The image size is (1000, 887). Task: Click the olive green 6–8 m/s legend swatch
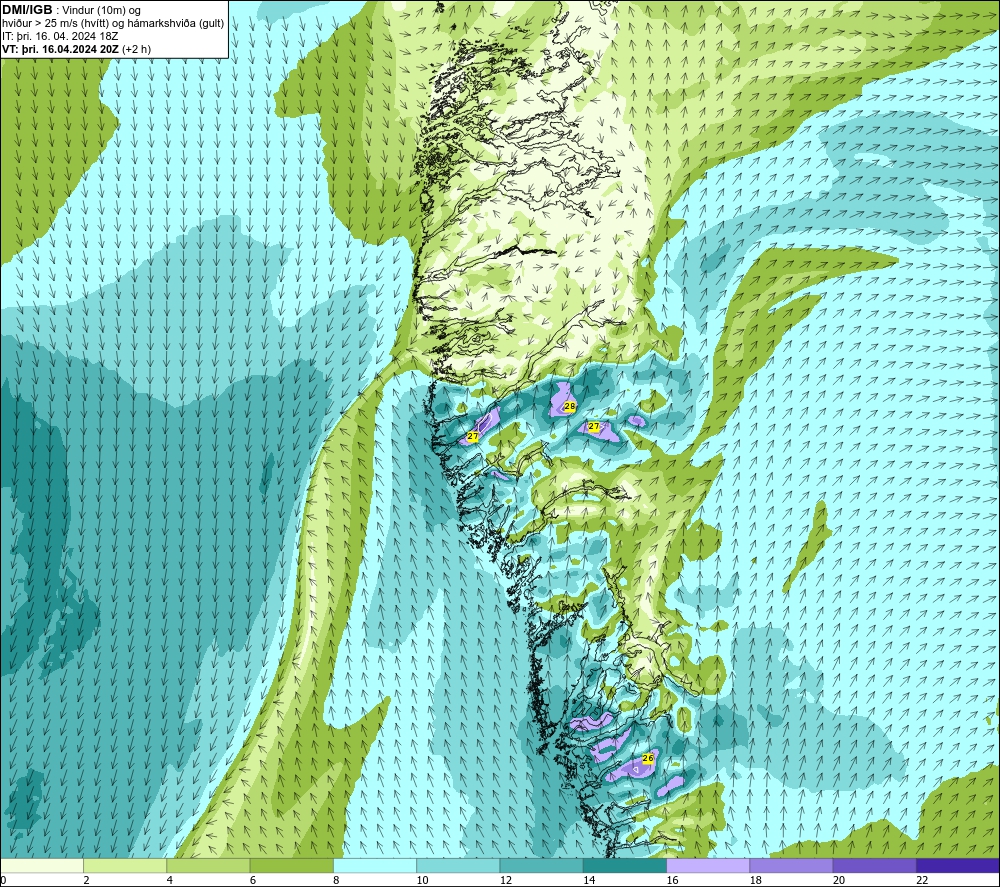pos(291,866)
